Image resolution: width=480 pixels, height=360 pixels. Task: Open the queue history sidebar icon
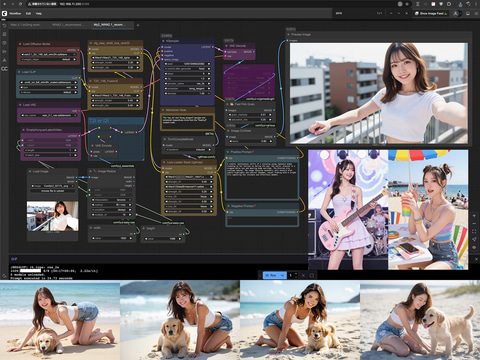tap(4, 25)
